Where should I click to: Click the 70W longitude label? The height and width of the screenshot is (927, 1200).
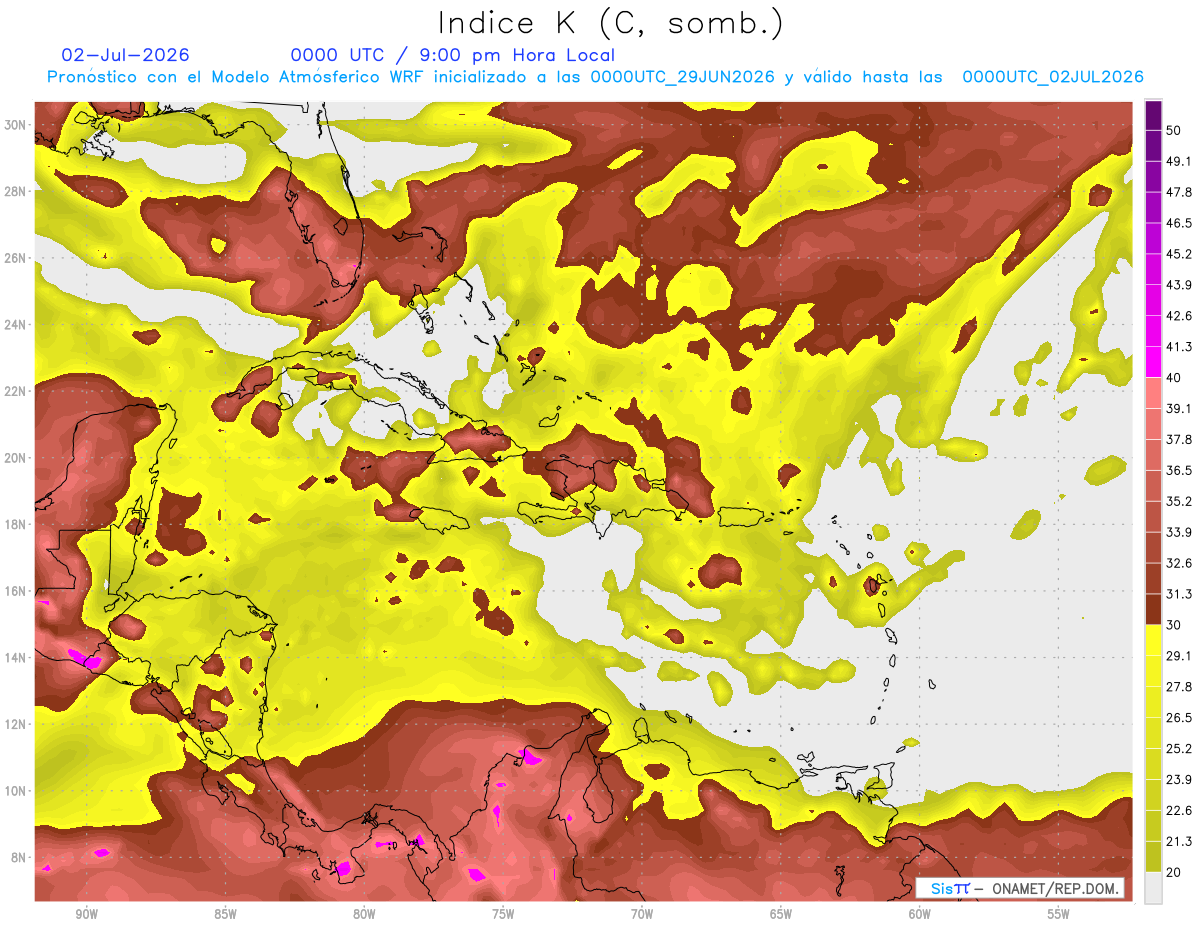642,914
